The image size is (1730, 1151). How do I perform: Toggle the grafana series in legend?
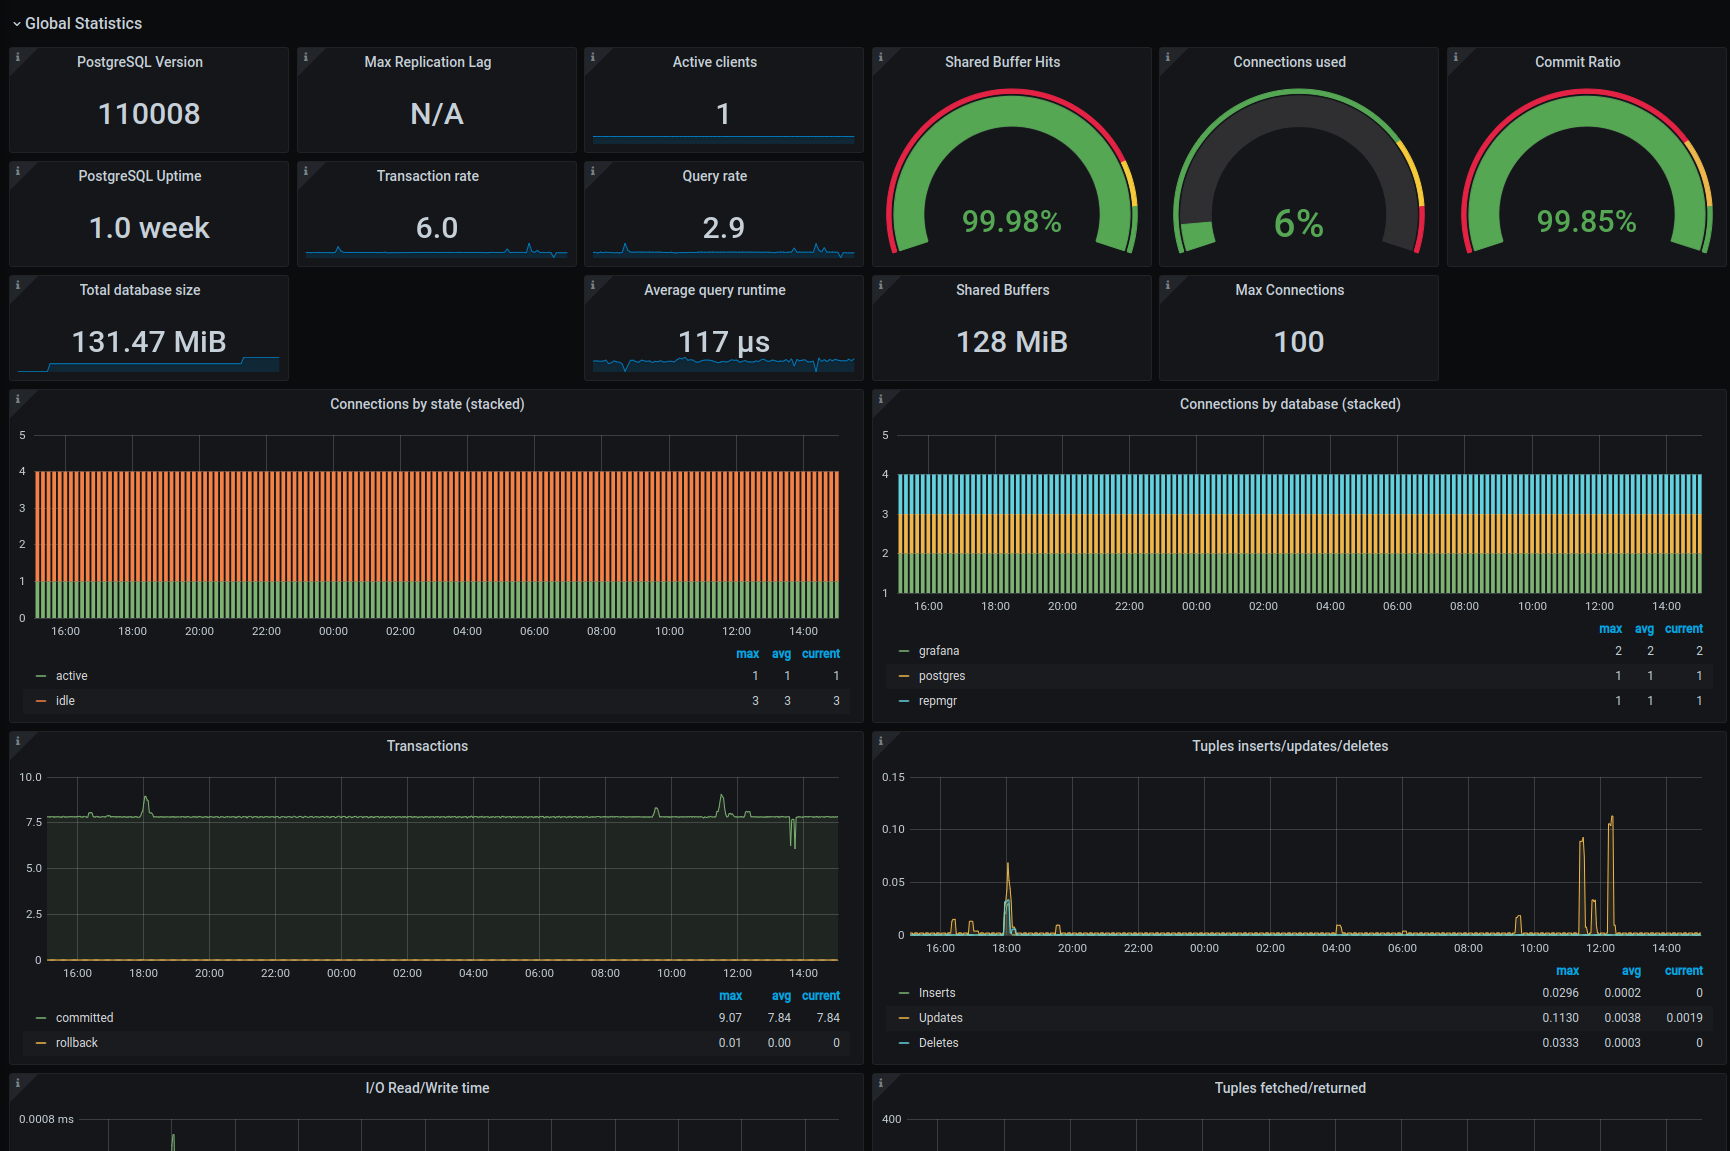coord(939,651)
